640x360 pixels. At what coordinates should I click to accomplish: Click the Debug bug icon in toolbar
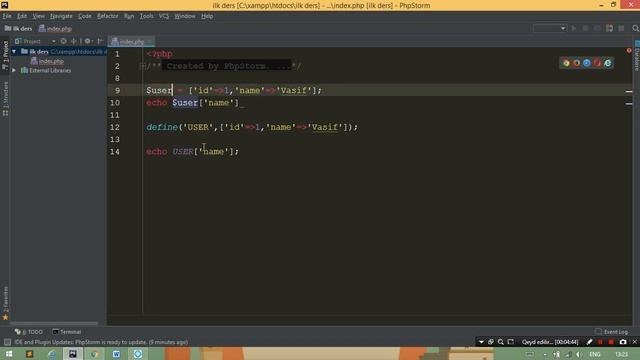click(x=585, y=28)
